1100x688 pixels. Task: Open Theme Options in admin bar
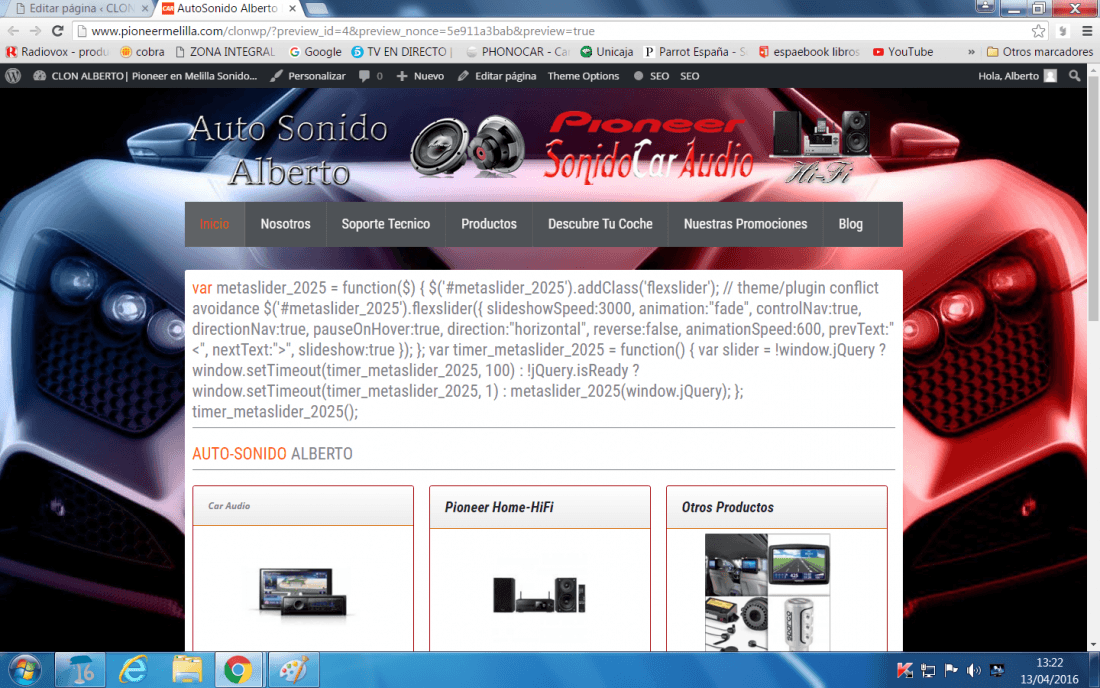(x=583, y=76)
